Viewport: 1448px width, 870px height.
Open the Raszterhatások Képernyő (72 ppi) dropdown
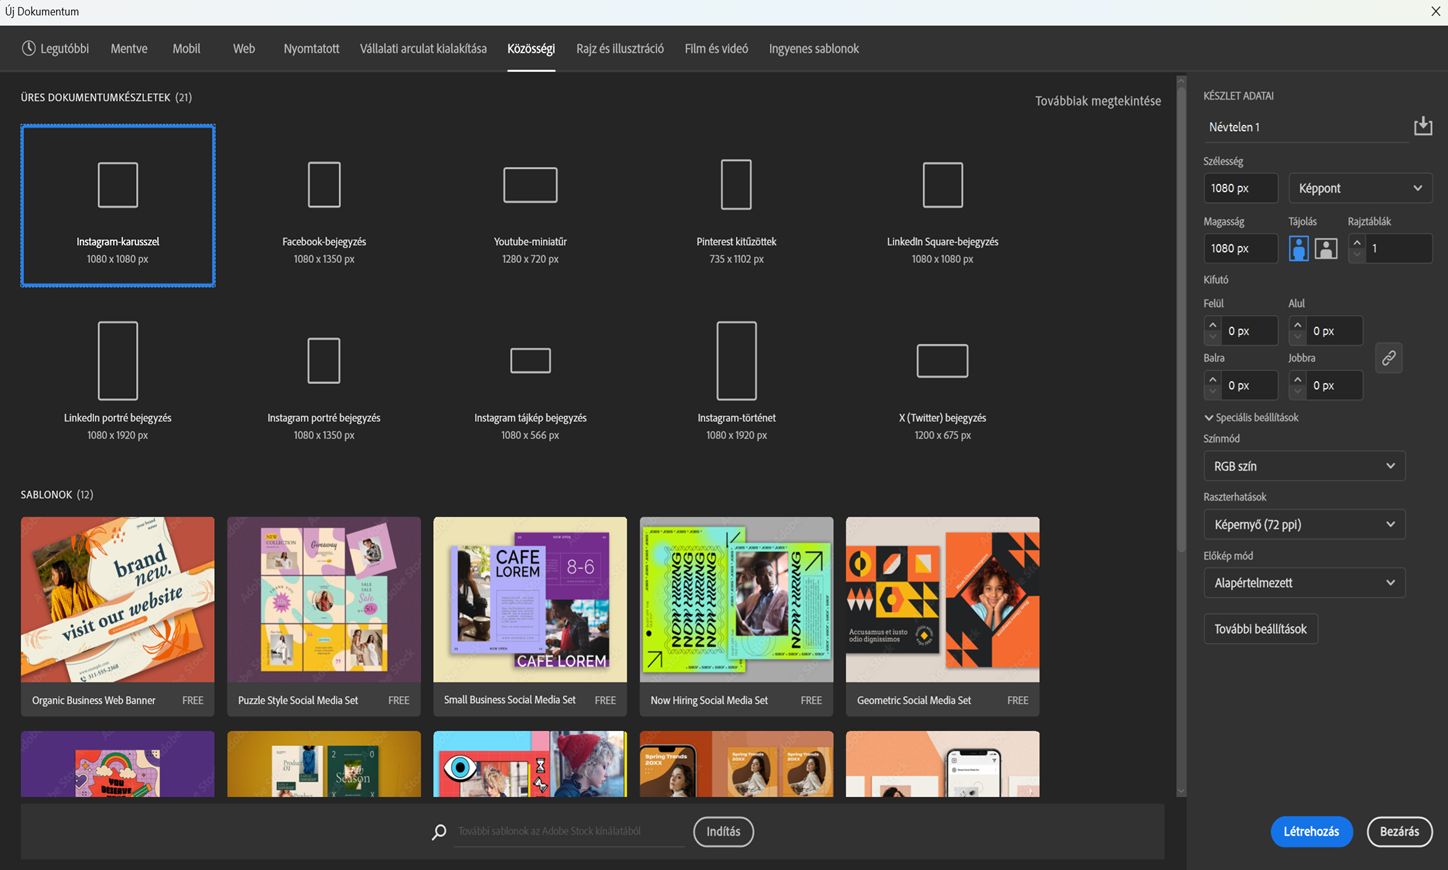1304,525
